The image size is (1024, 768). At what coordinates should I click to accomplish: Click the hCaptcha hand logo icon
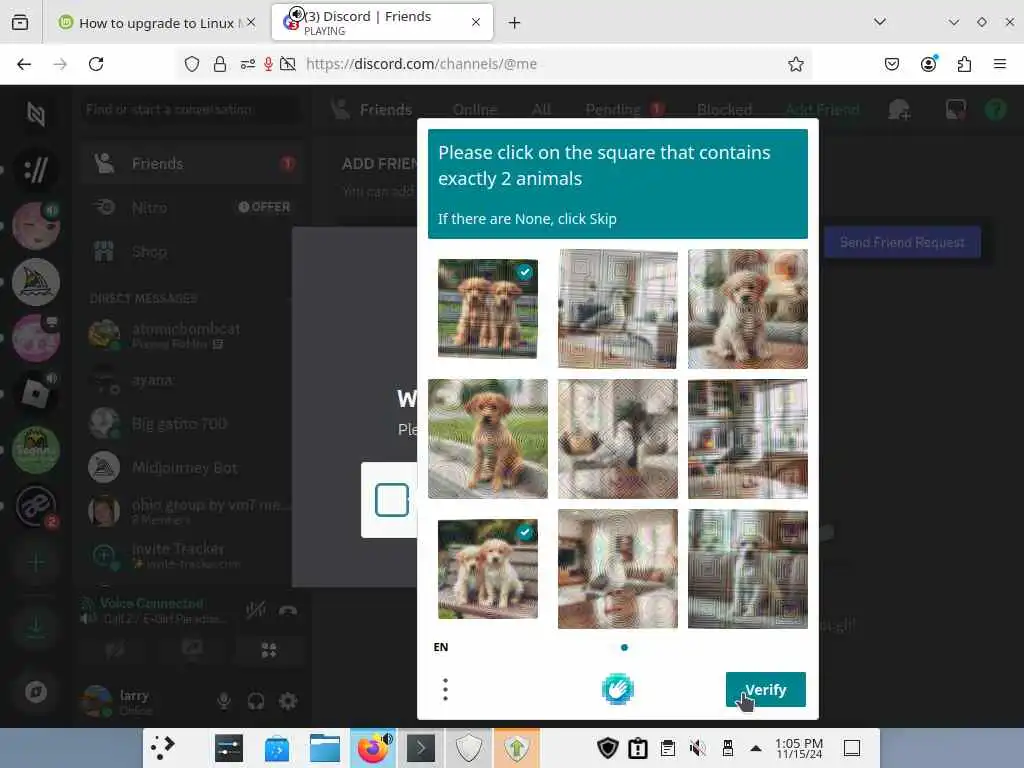617,689
